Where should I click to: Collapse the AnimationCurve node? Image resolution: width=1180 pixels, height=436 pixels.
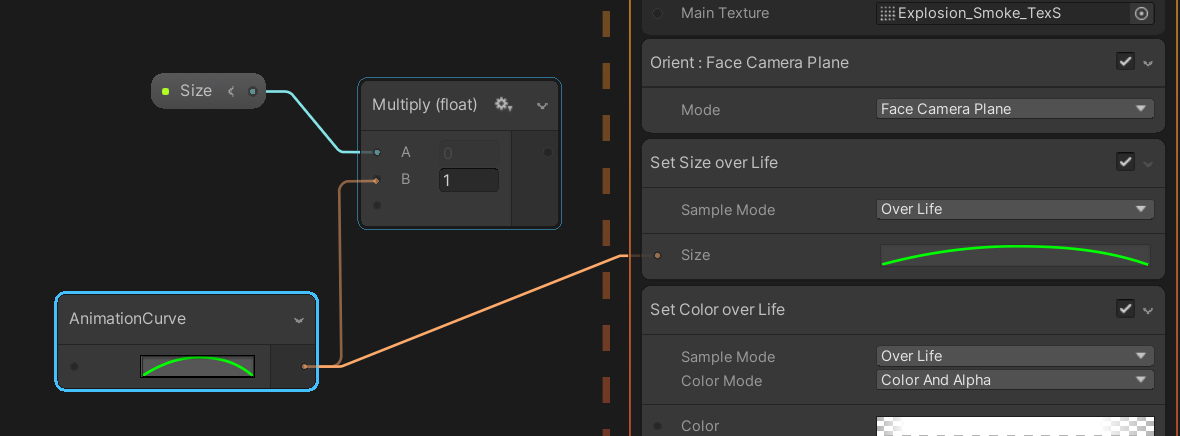[299, 320]
